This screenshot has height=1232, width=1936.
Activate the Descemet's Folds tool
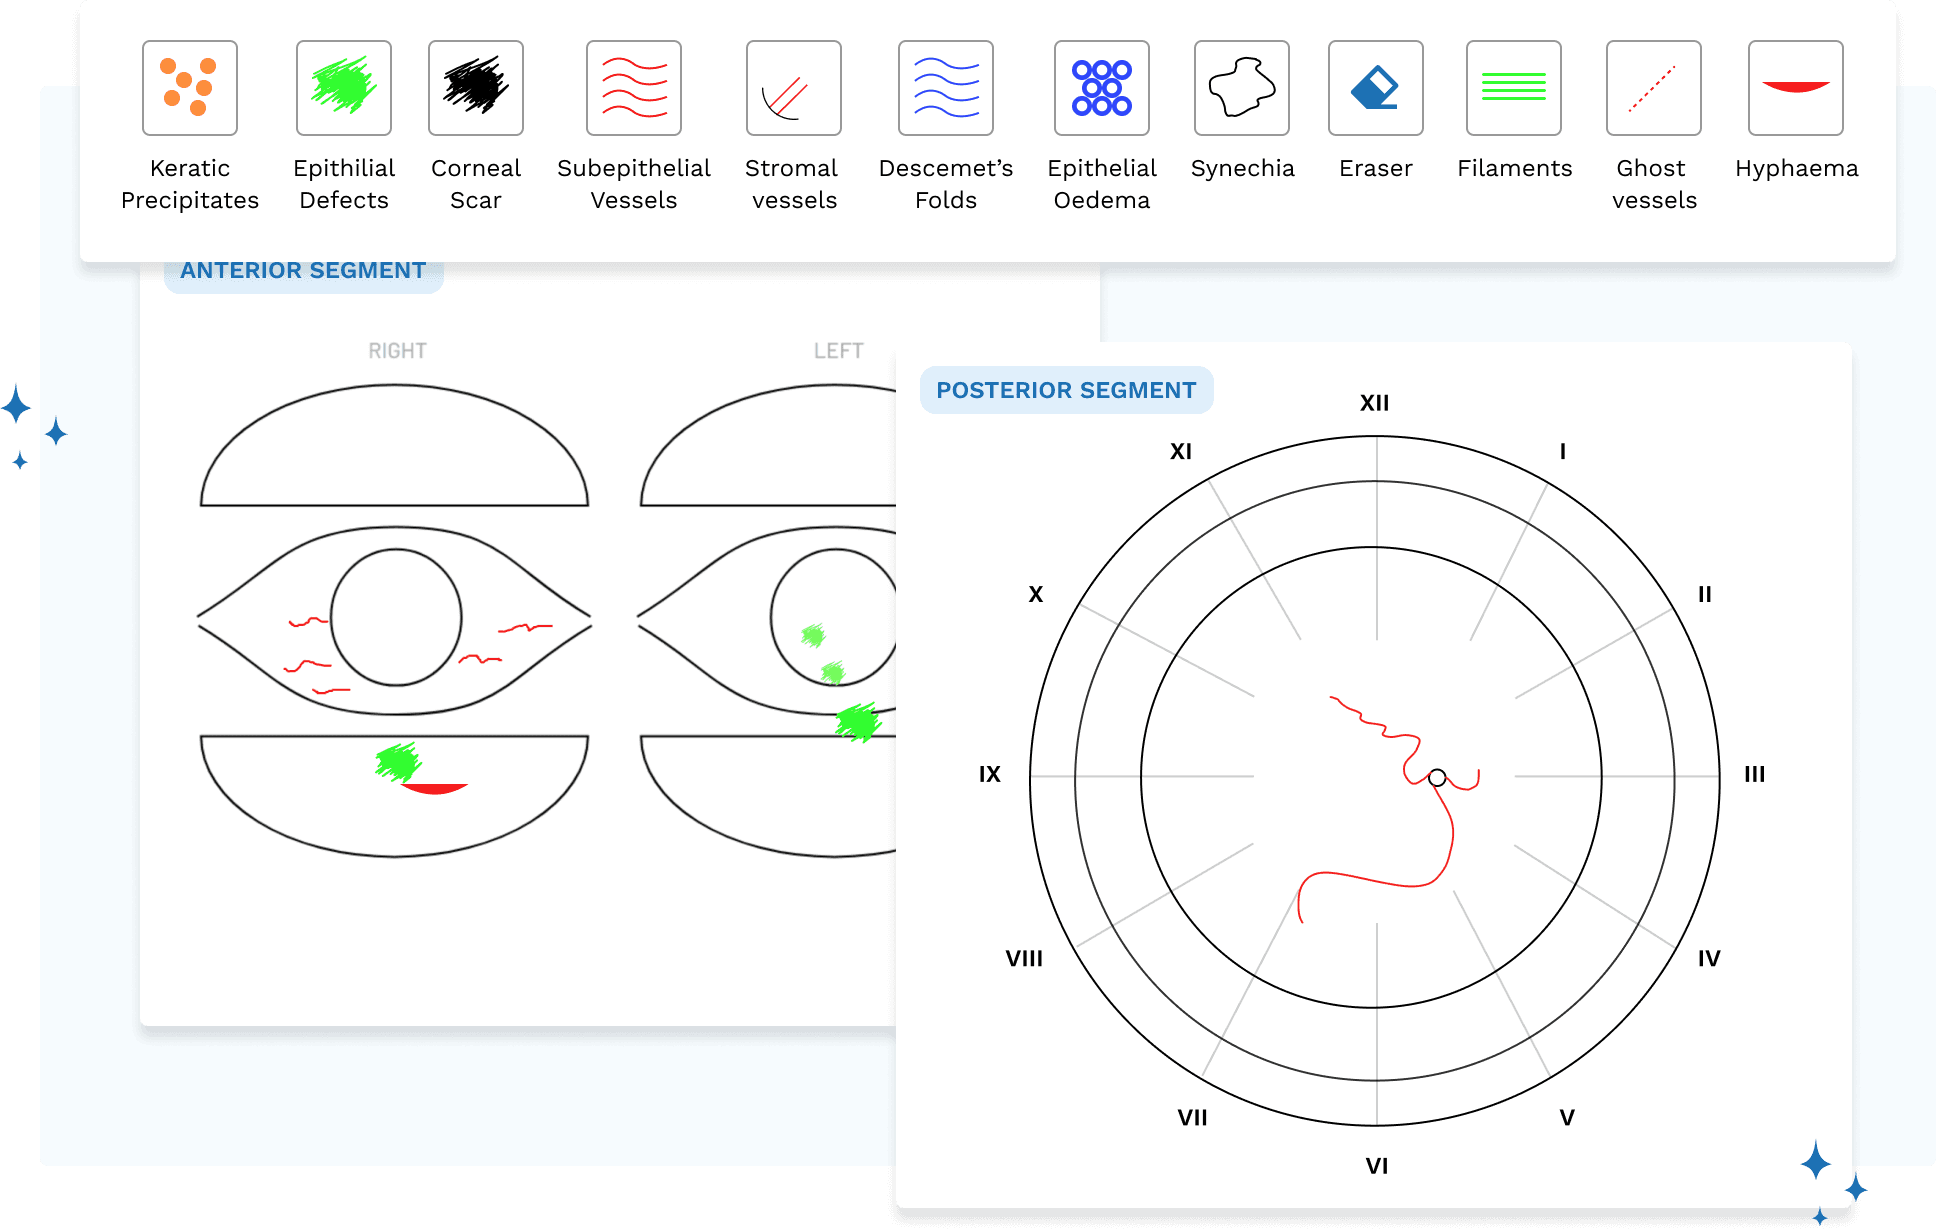tap(944, 87)
